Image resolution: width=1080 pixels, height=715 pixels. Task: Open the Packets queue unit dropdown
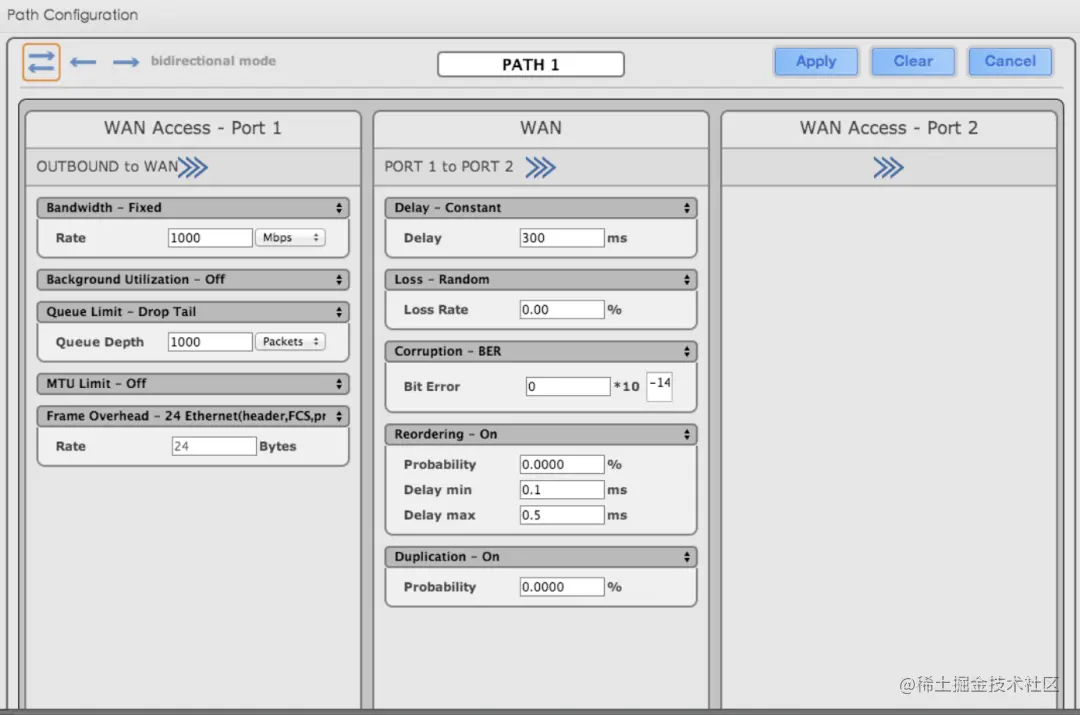pyautogui.click(x=290, y=342)
